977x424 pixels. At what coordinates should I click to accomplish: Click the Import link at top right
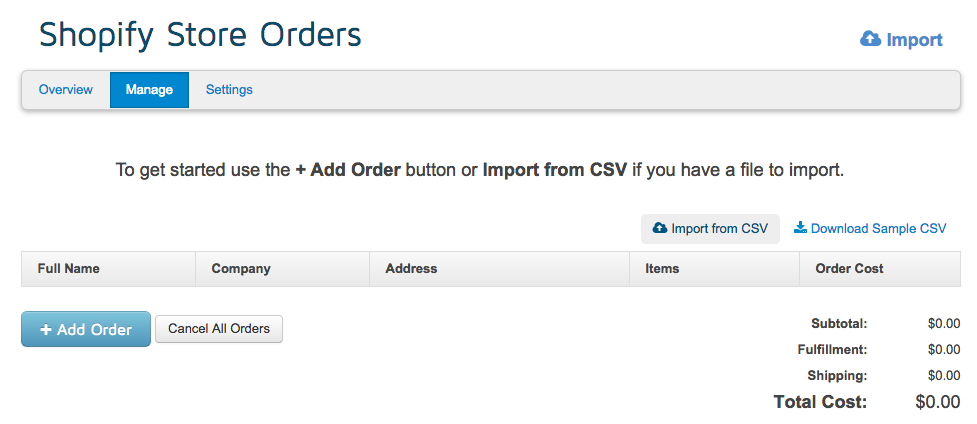(914, 40)
